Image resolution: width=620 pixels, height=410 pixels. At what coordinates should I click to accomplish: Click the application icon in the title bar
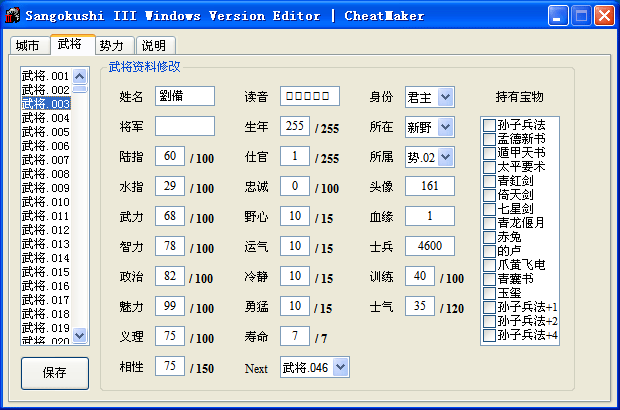coord(12,15)
